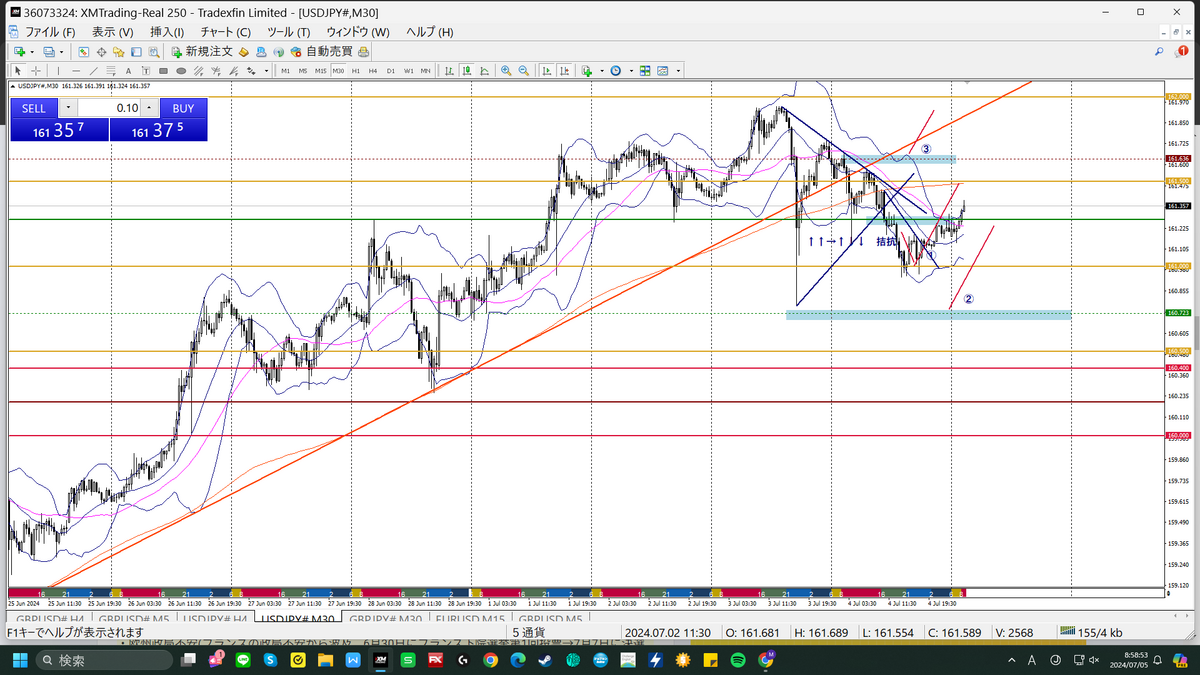1200x675 pixels.
Task: Open the New Chart toolbar icon
Action: pyautogui.click(x=20, y=51)
